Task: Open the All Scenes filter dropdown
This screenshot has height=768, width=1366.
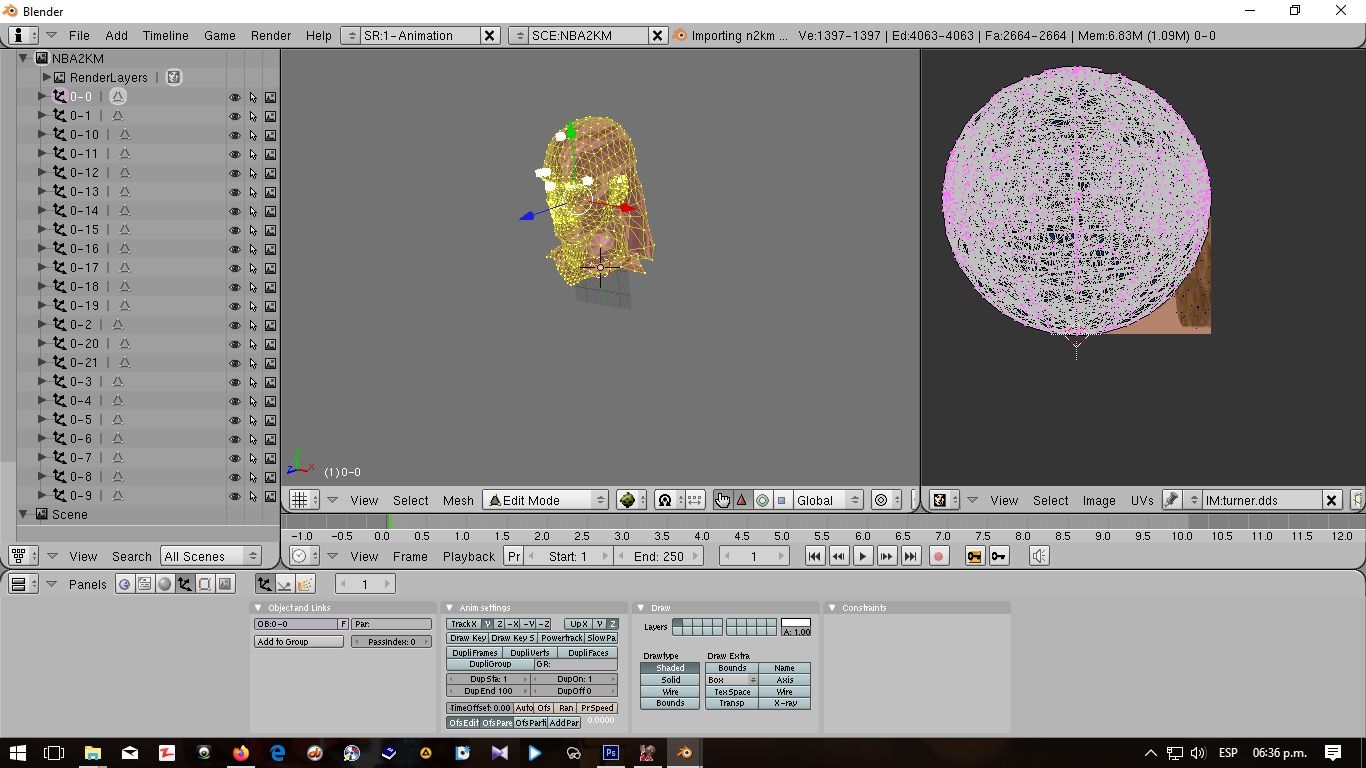Action: [x=210, y=556]
